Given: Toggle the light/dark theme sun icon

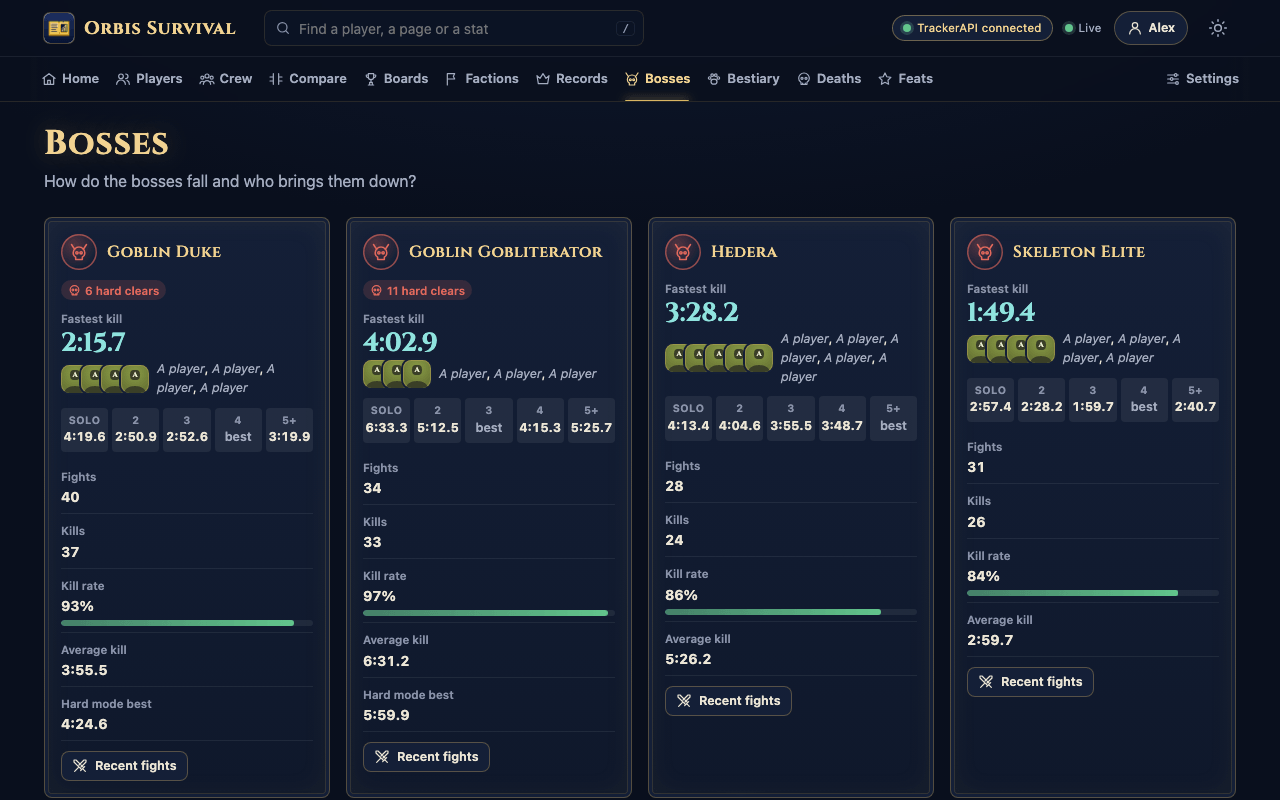Looking at the screenshot, I should [x=1217, y=28].
